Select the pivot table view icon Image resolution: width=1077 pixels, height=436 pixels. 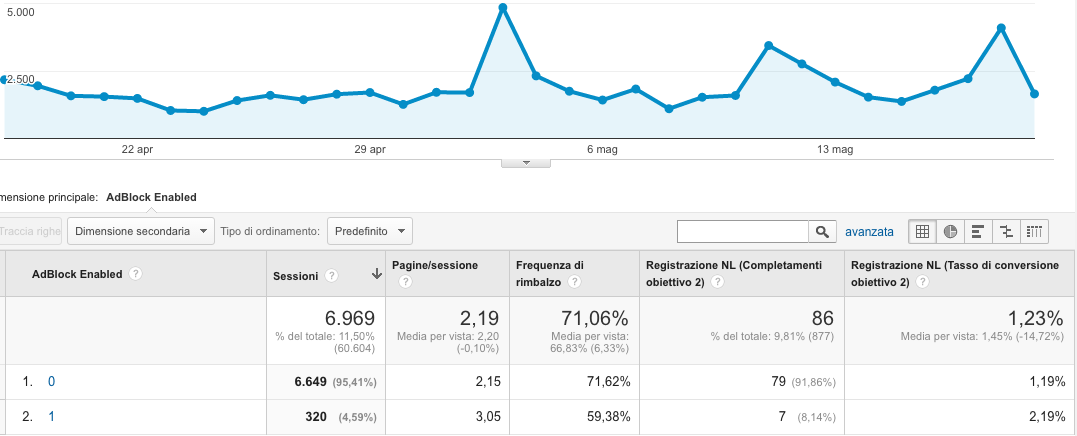pos(1034,232)
